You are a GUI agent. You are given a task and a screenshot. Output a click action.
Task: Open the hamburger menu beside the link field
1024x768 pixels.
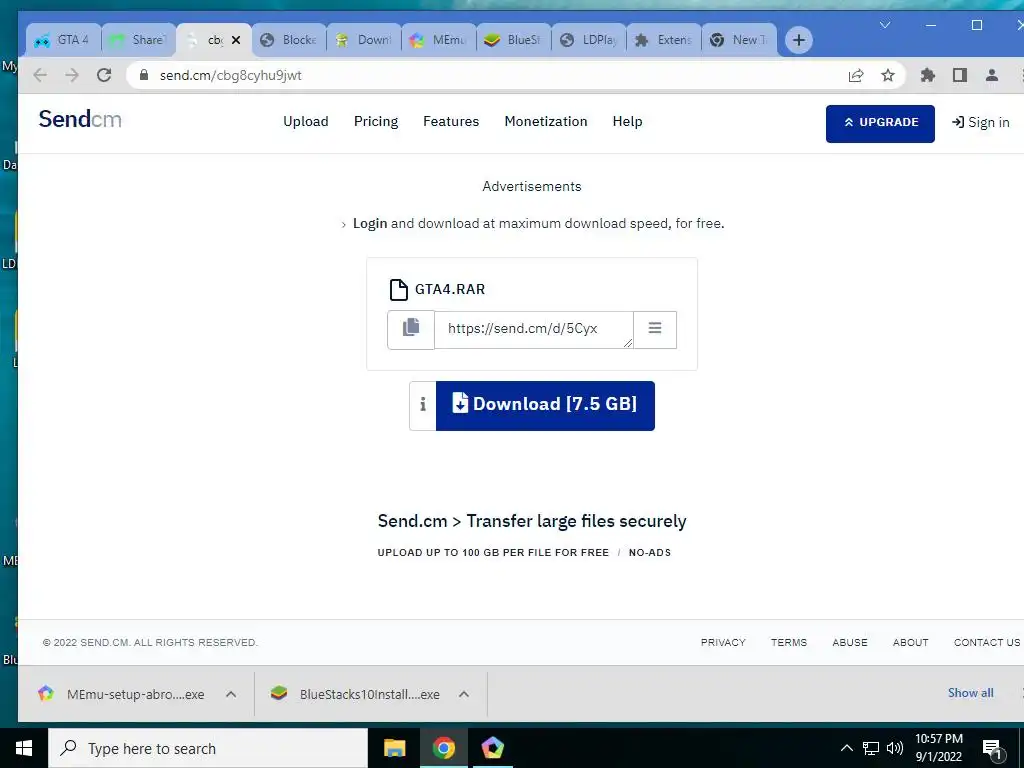pyautogui.click(x=654, y=330)
